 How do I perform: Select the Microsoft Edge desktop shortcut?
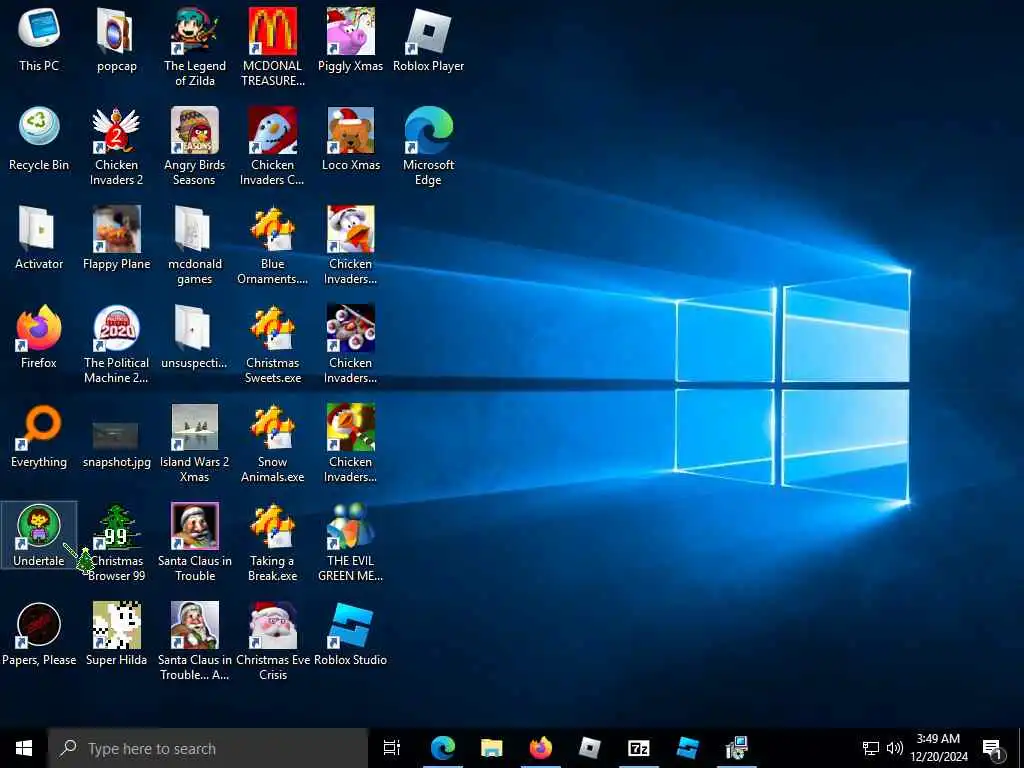coord(428,146)
